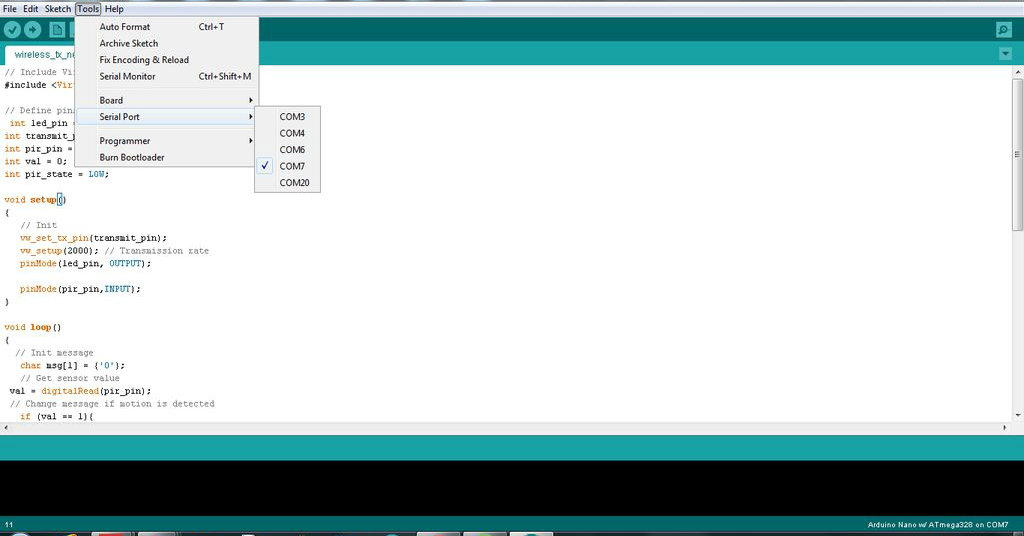Select COM4 serial port

coord(287,133)
